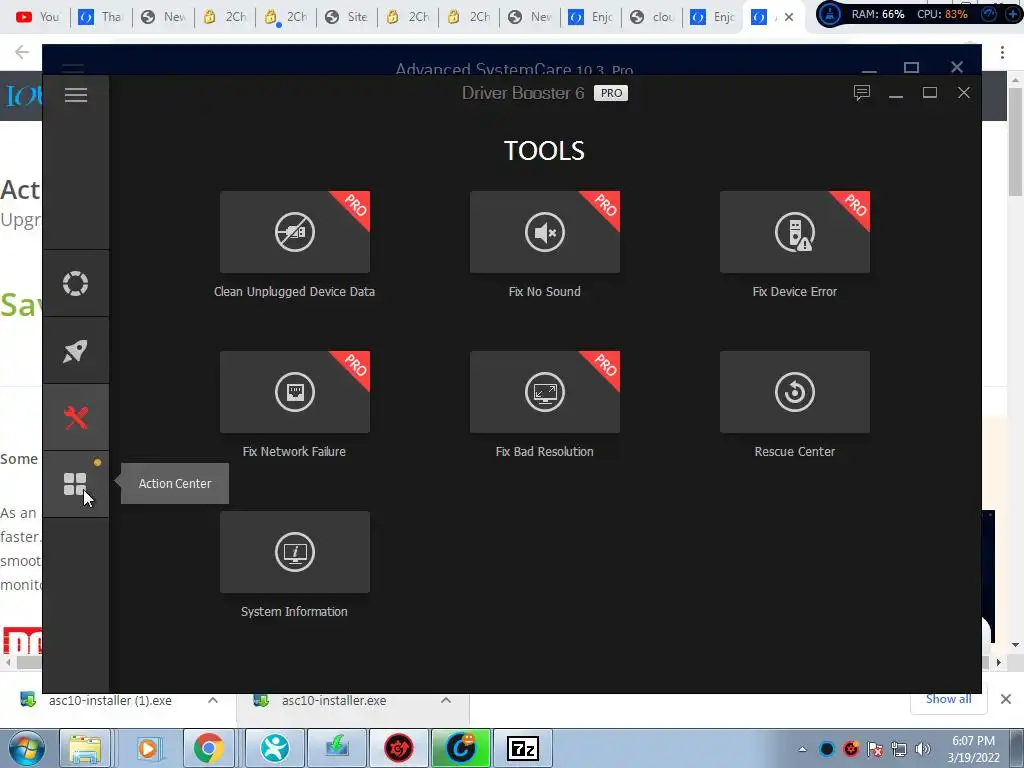This screenshot has width=1024, height=768.
Task: Click the PRO badge next to Driver Booster 6
Action: tap(611, 93)
